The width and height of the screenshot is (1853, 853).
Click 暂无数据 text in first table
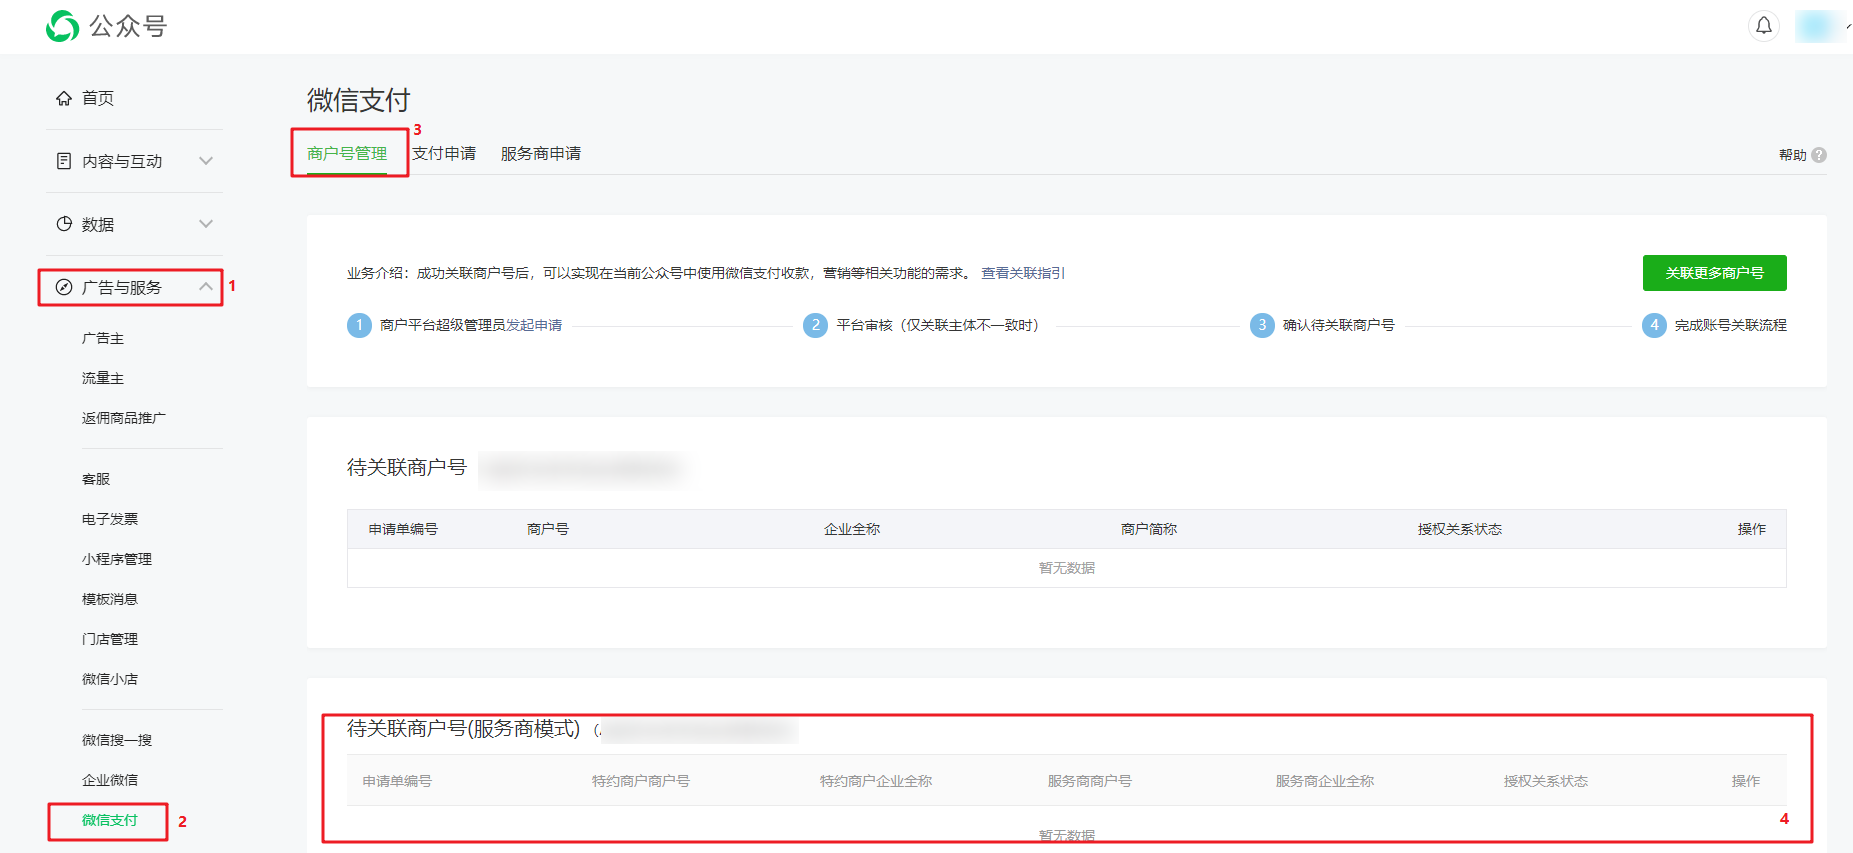[x=1067, y=568]
